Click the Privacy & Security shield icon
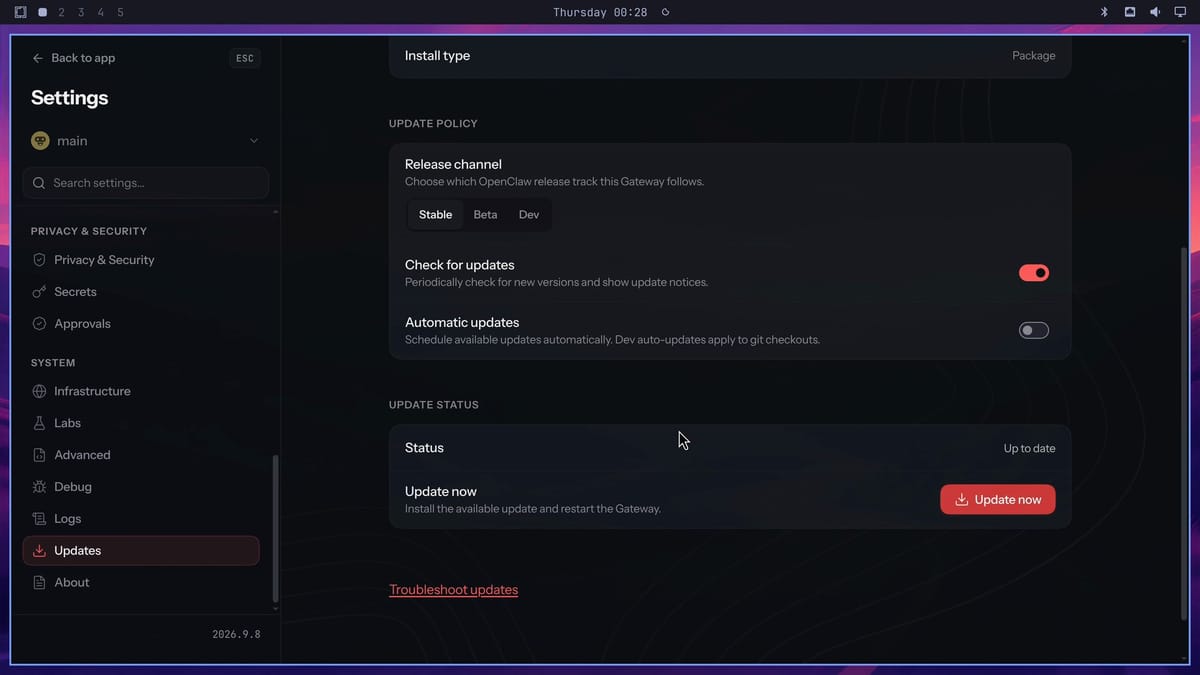 (39, 260)
